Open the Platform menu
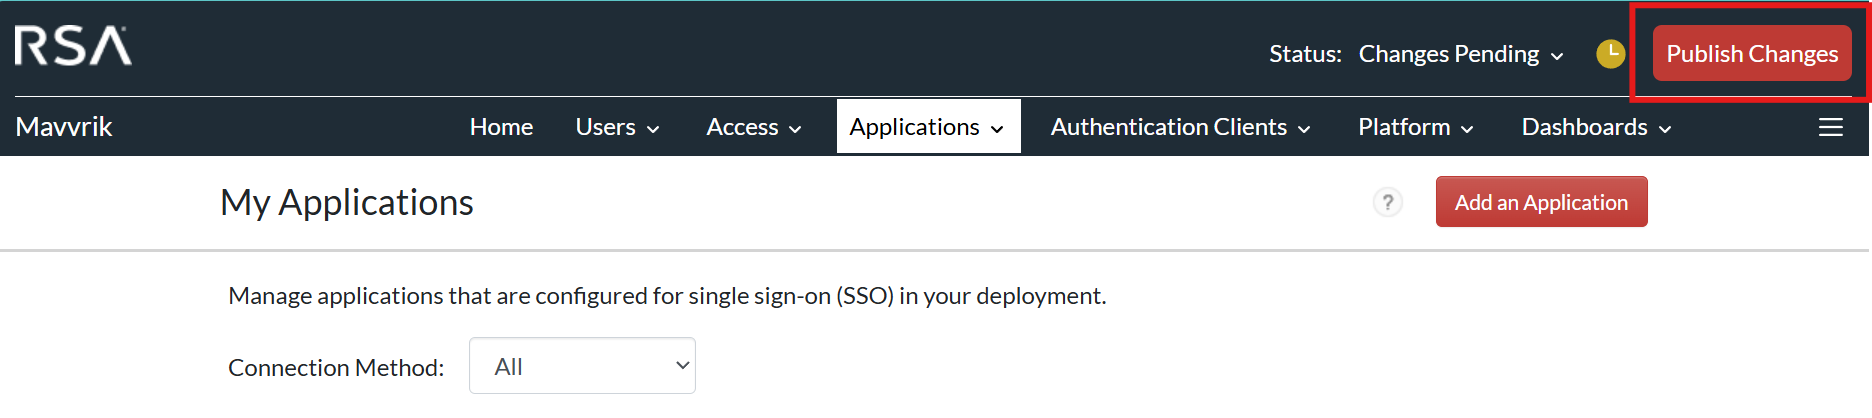Viewport: 1872px width, 418px height. click(1415, 127)
